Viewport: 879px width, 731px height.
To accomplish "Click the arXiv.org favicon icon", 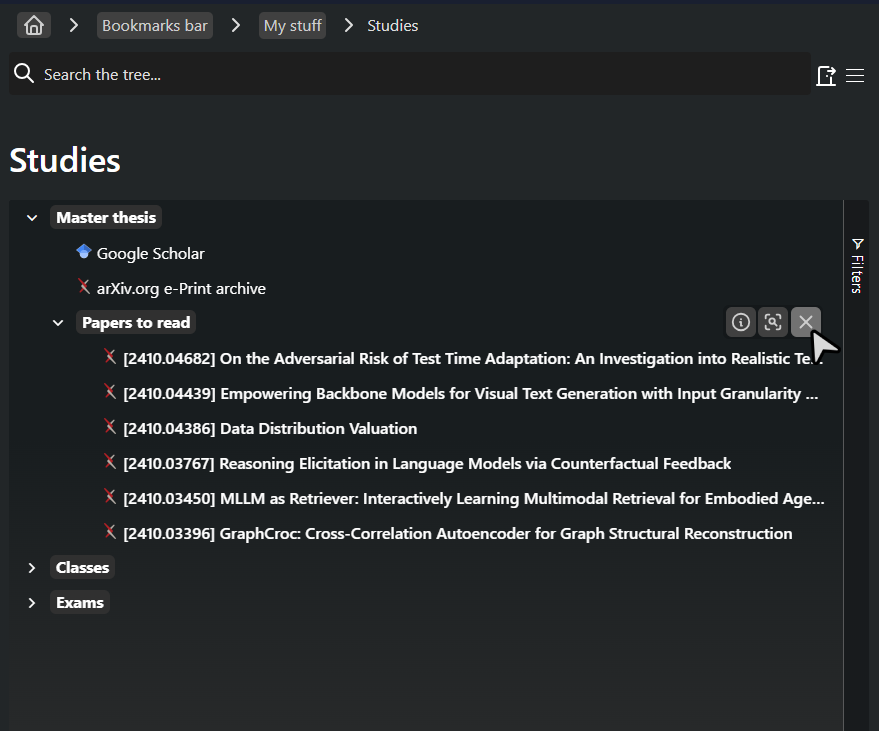I will tap(84, 287).
